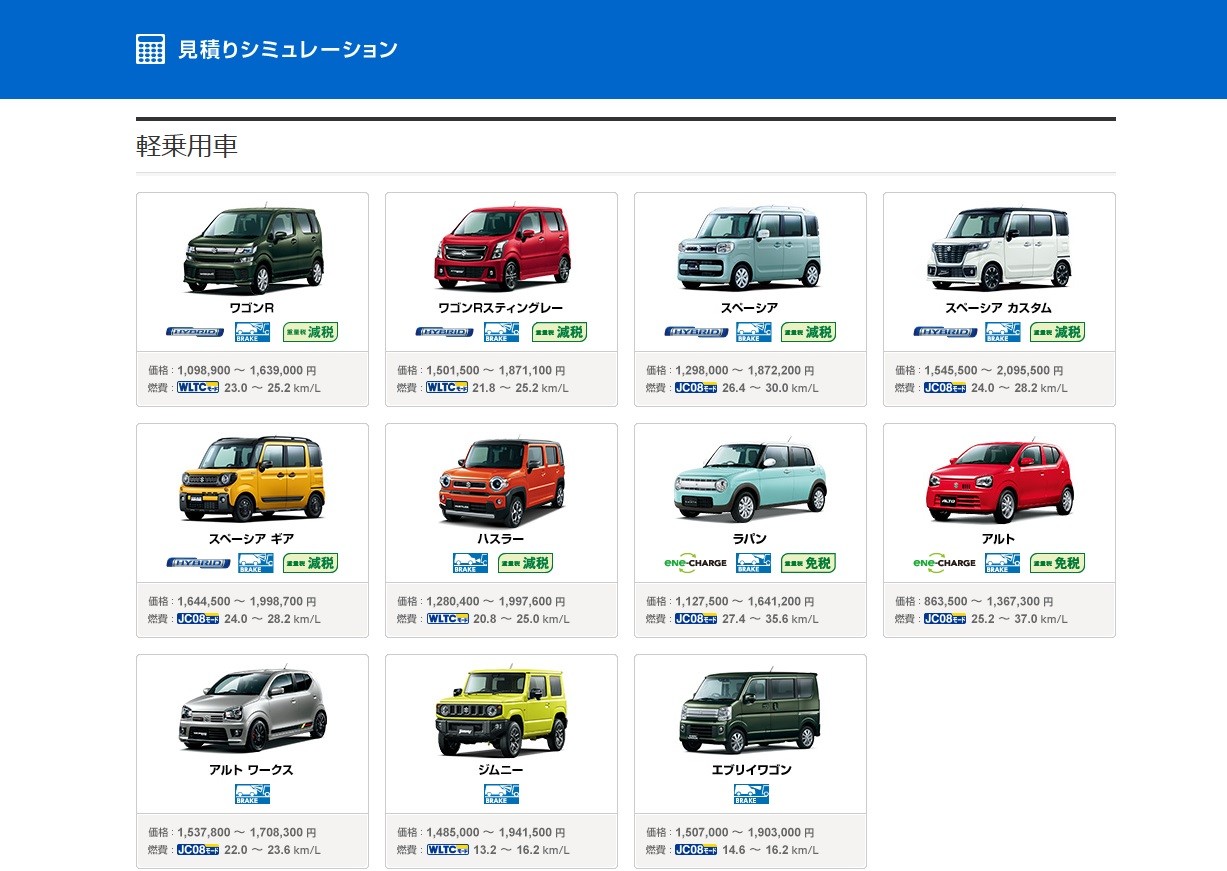Click the ワゴンR 減税 tax badge
Image resolution: width=1227 pixels, height=871 pixels.
(311, 332)
